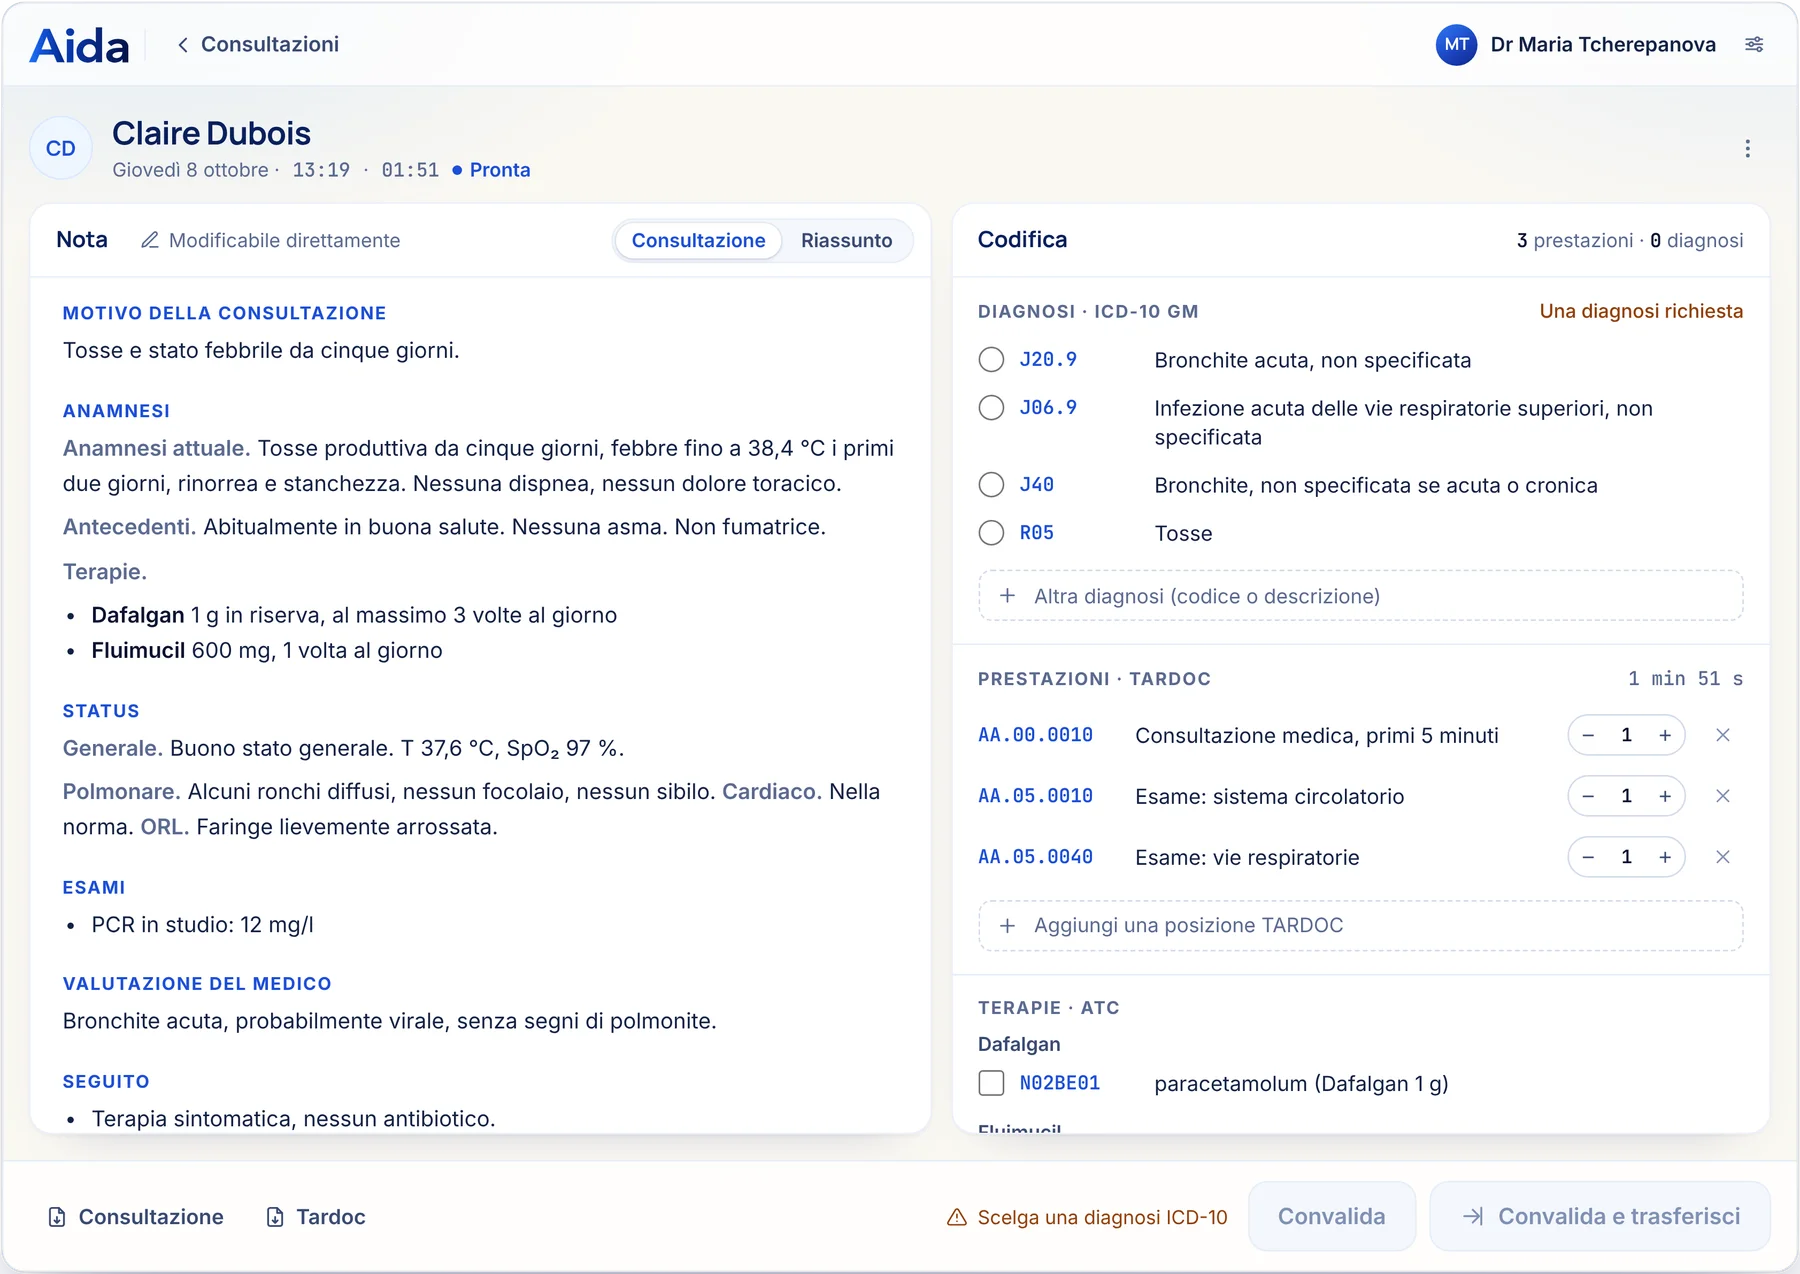Switch to the Riassunto tab
The image size is (1800, 1274).
(846, 240)
